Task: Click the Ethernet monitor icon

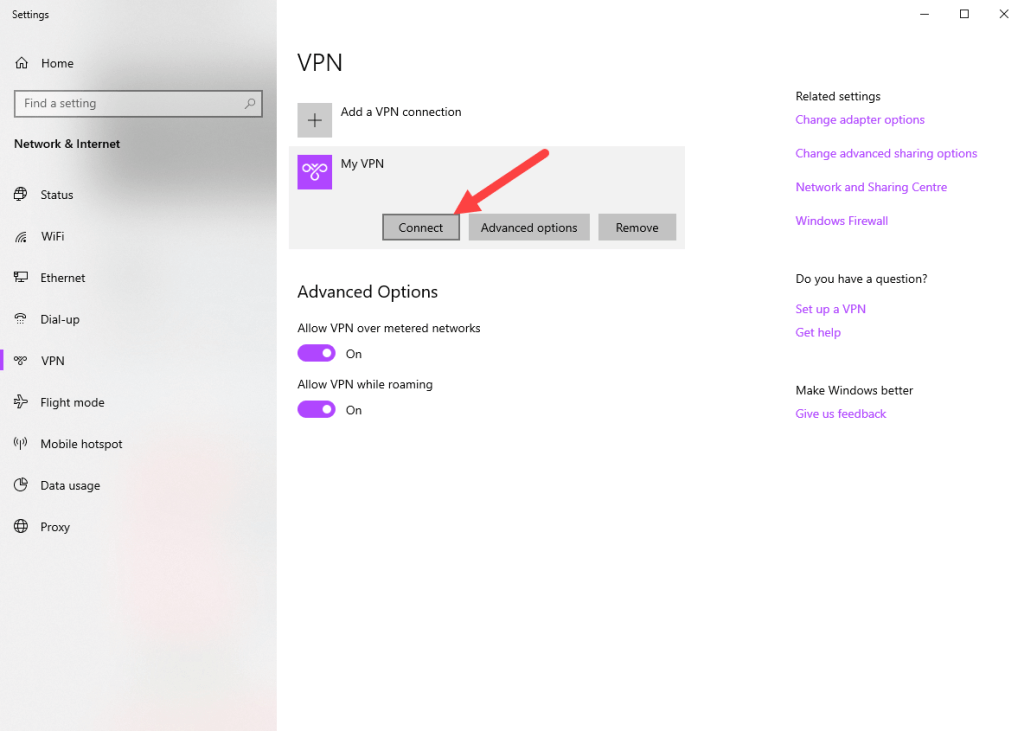Action: (21, 278)
